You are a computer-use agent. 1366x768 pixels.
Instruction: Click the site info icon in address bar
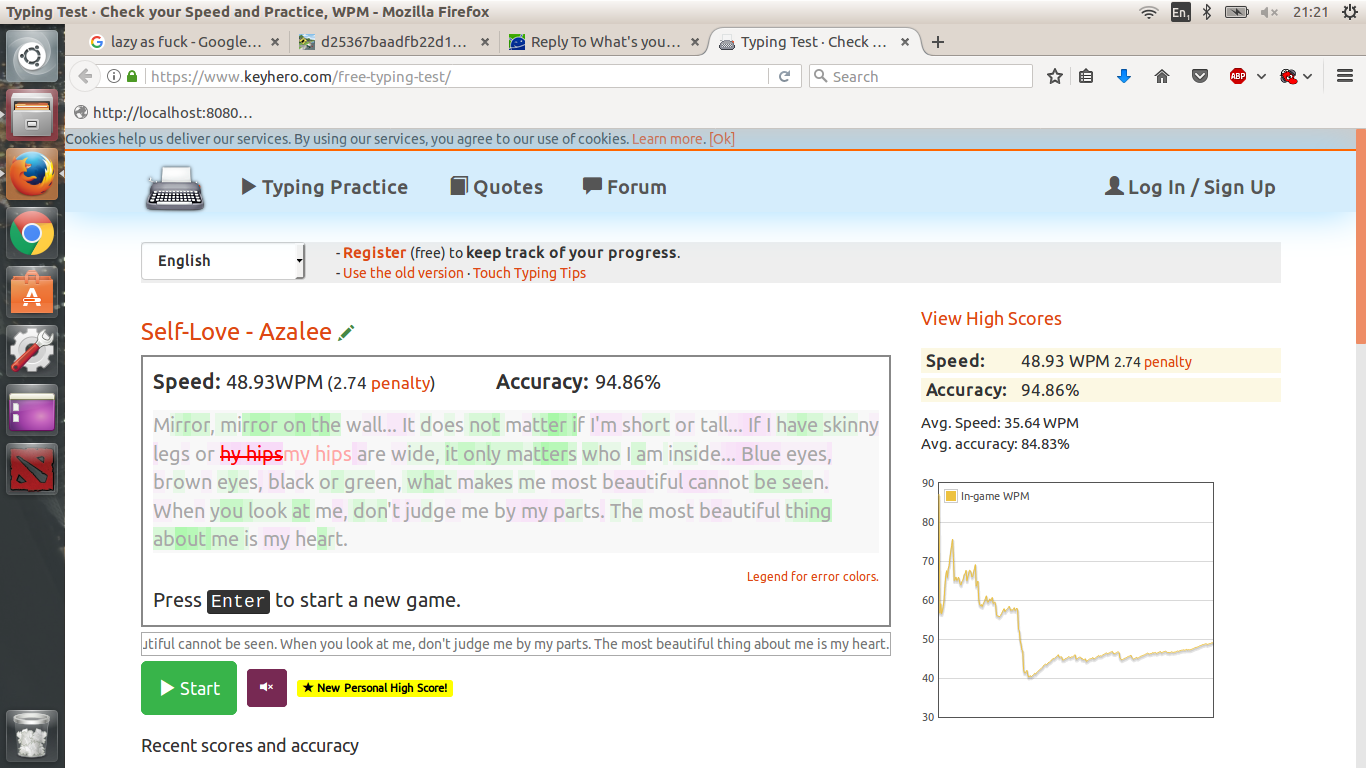[114, 76]
